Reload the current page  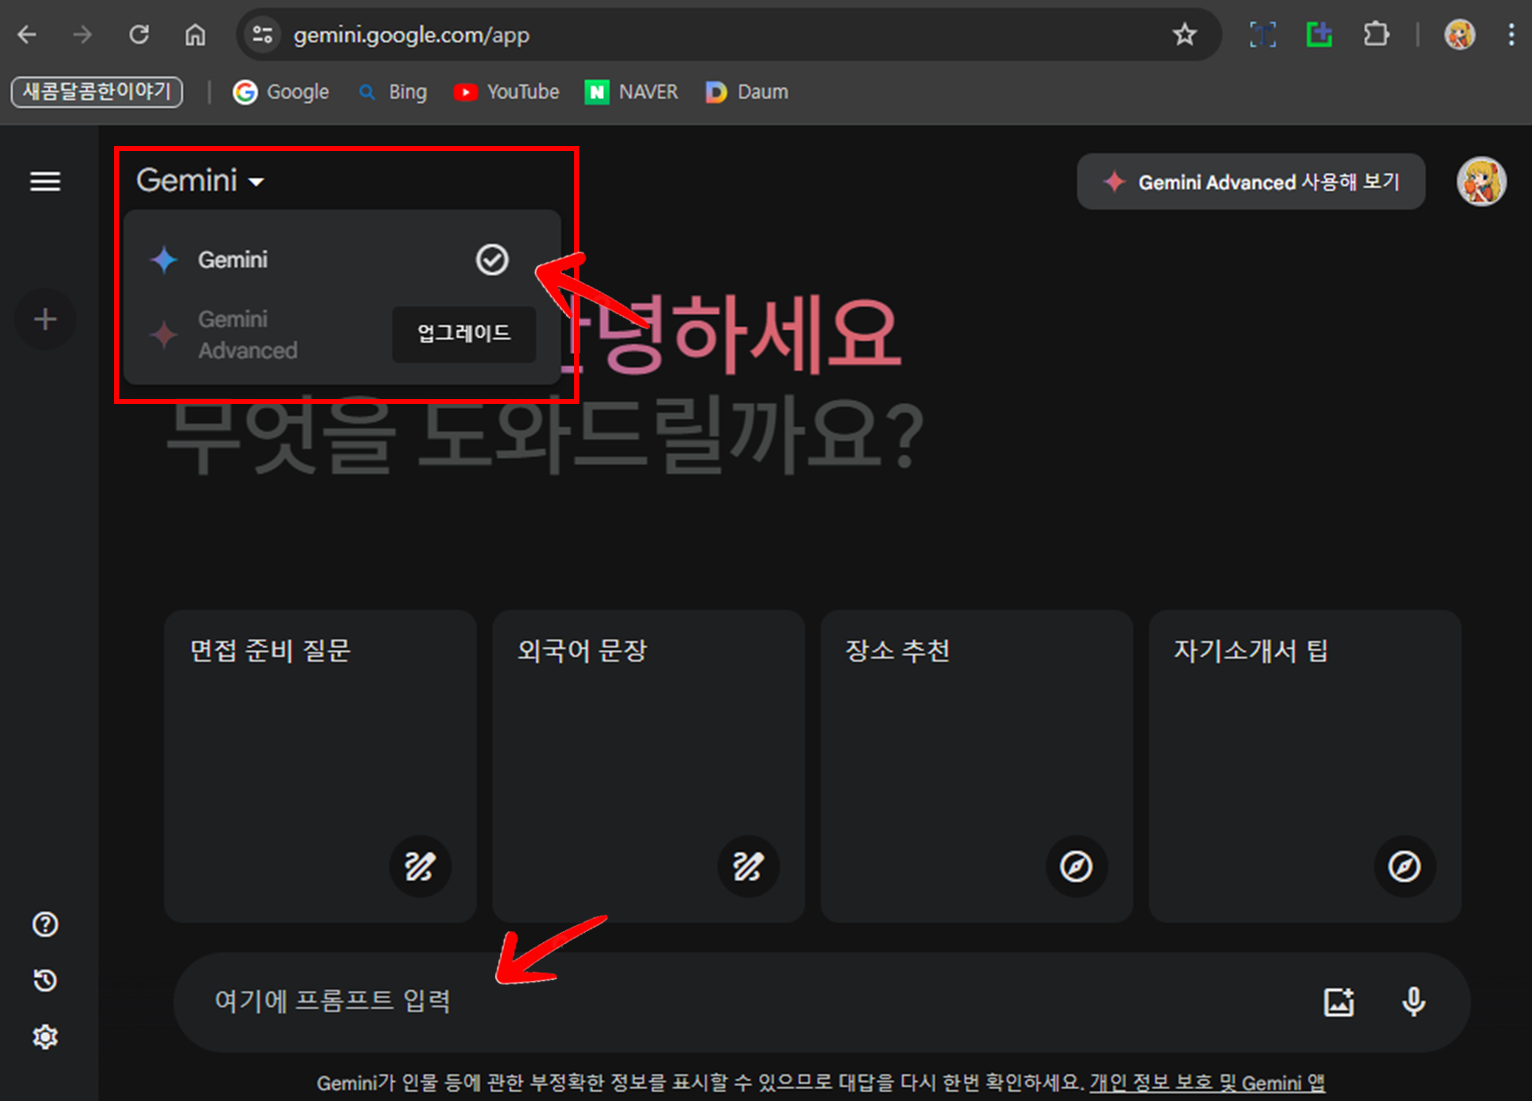coord(139,35)
